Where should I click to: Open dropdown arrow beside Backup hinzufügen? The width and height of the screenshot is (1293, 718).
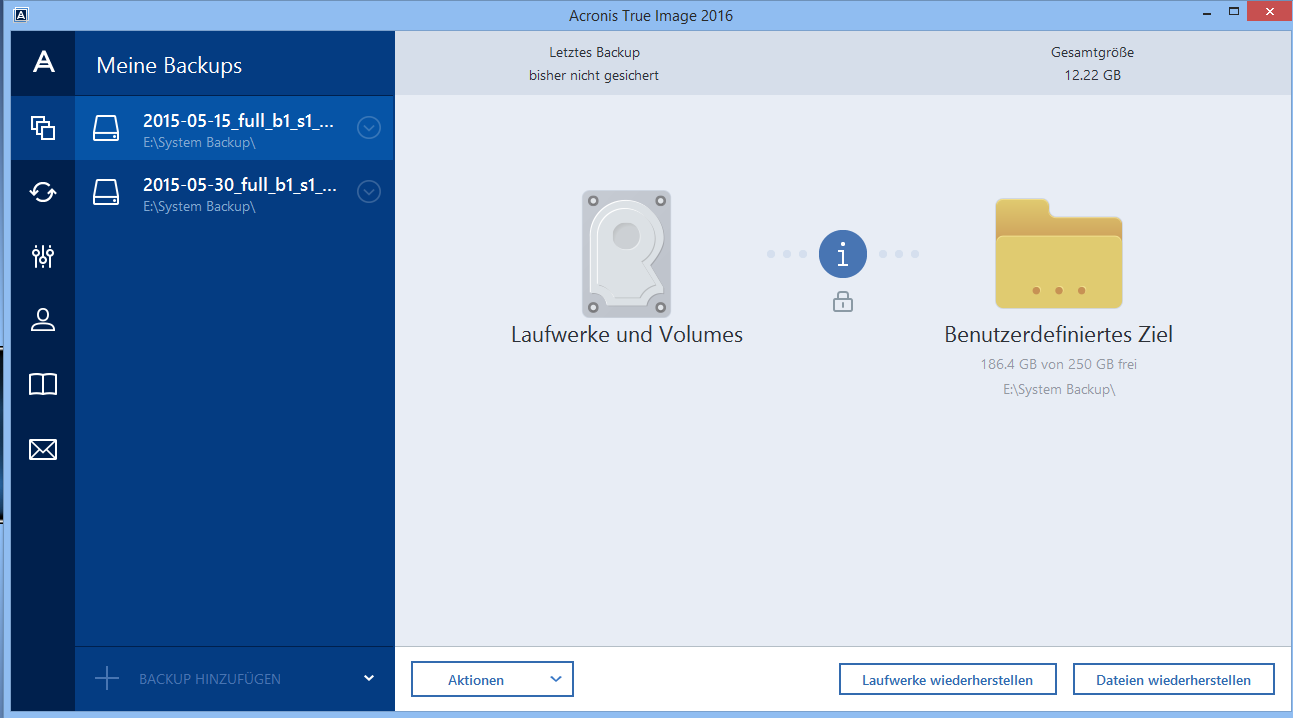tap(369, 678)
